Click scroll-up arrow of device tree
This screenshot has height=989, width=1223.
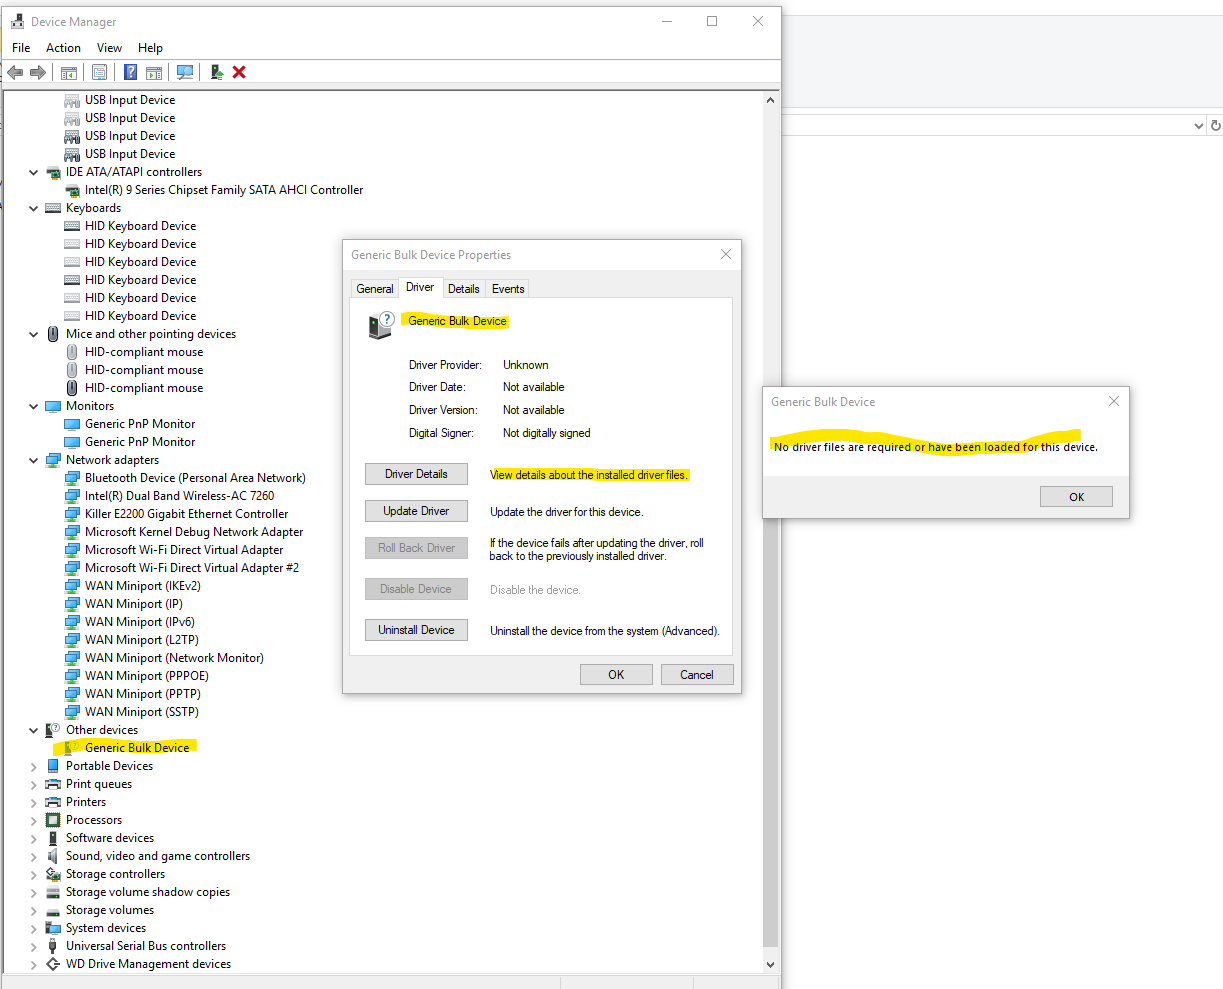pyautogui.click(x=770, y=100)
